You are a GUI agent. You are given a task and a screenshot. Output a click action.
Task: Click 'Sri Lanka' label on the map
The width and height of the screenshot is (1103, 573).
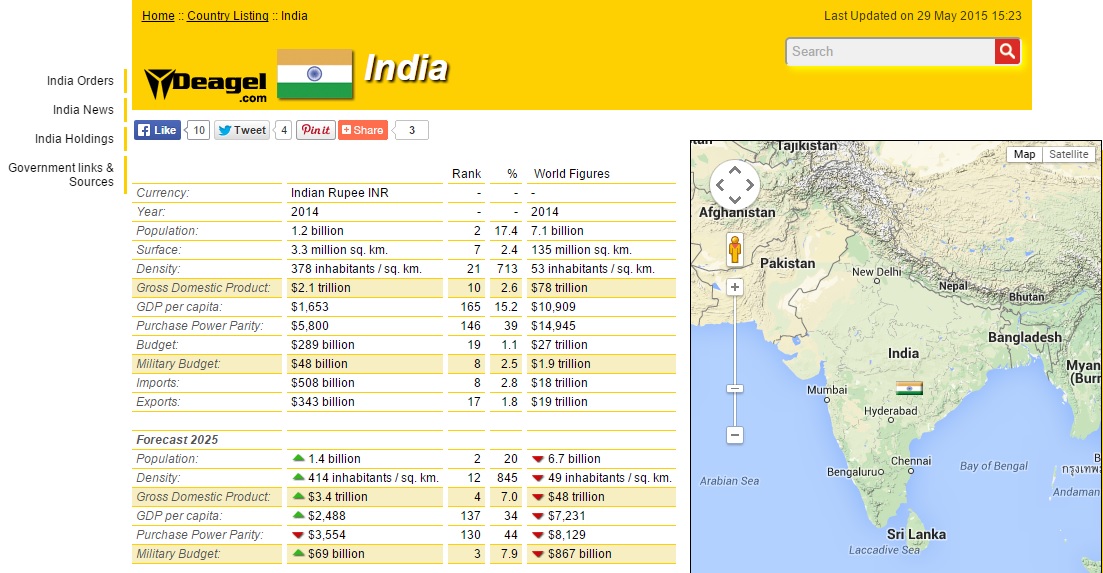(916, 534)
